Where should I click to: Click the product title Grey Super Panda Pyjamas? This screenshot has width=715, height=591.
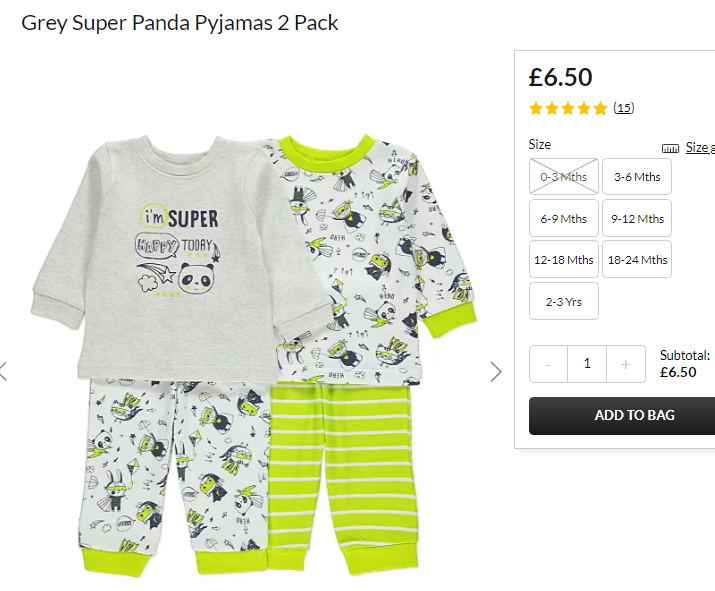(180, 23)
